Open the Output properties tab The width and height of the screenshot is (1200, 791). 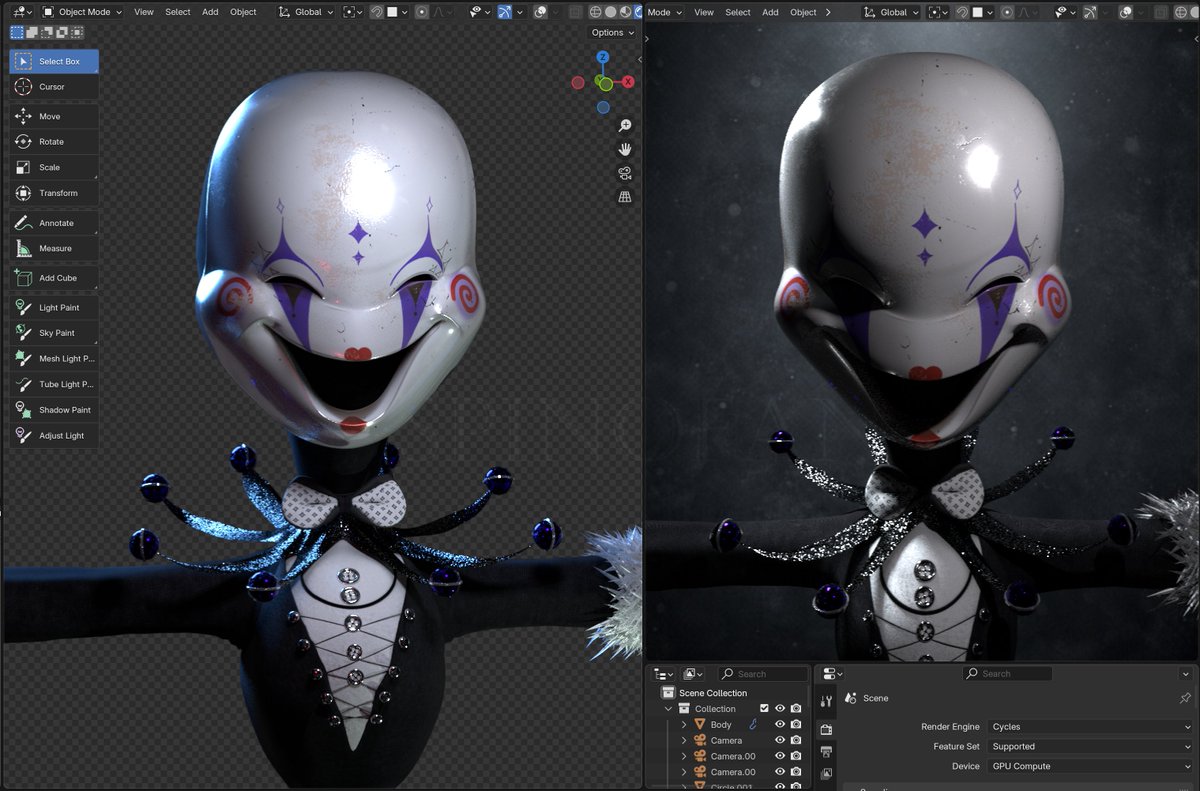(x=826, y=752)
